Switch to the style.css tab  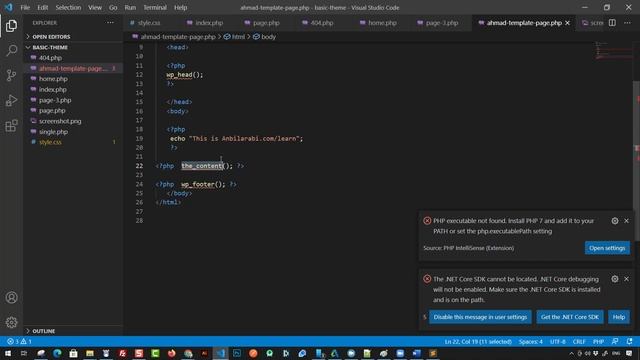[149, 23]
